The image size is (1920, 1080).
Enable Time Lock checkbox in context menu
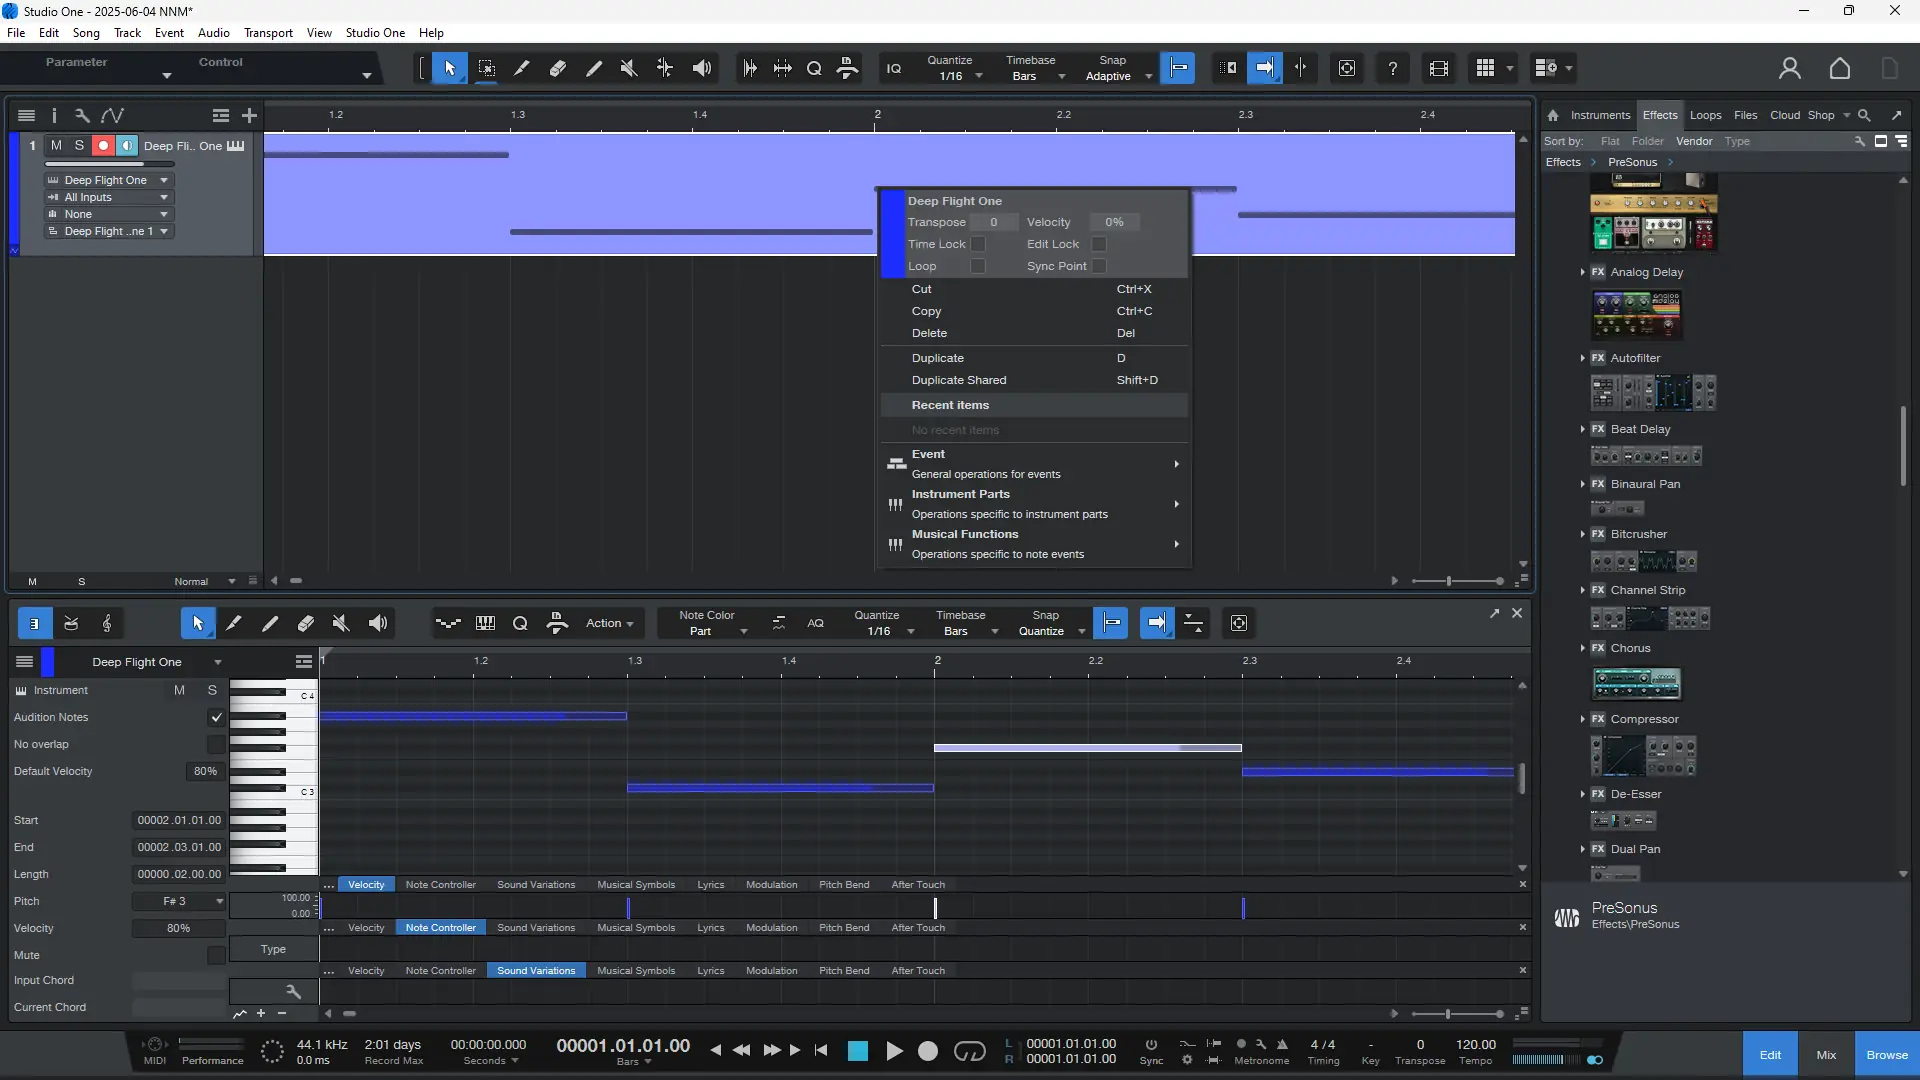[978, 244]
